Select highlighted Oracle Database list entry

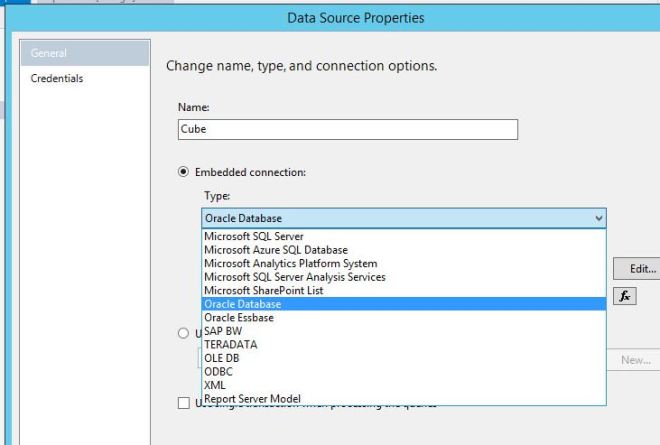pyautogui.click(x=242, y=304)
